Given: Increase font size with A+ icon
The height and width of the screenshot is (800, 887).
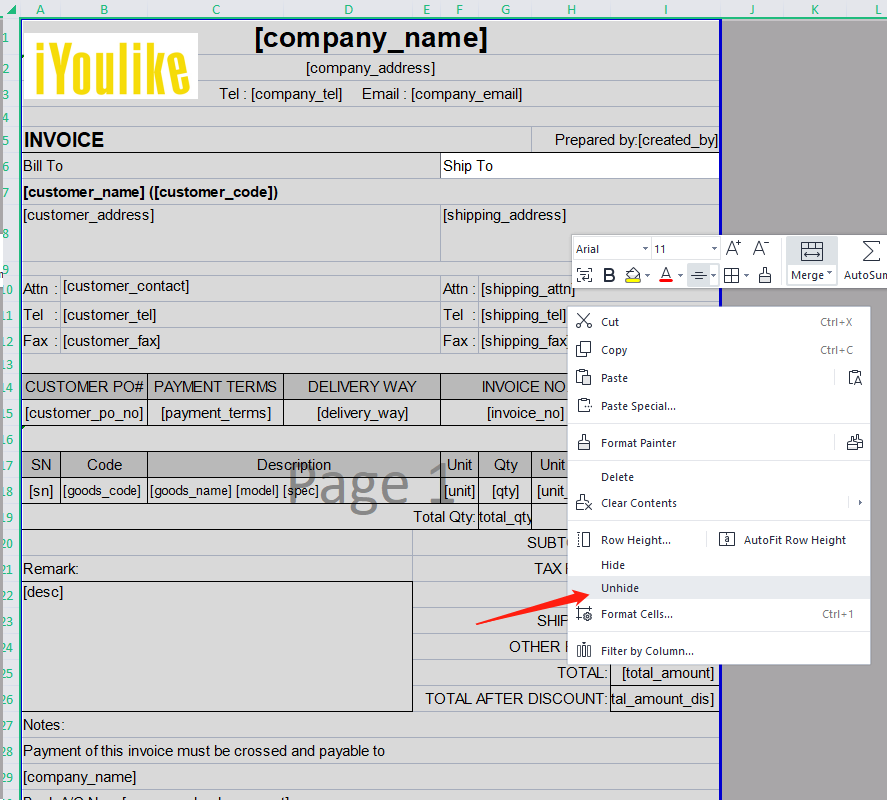Looking at the screenshot, I should click(733, 248).
